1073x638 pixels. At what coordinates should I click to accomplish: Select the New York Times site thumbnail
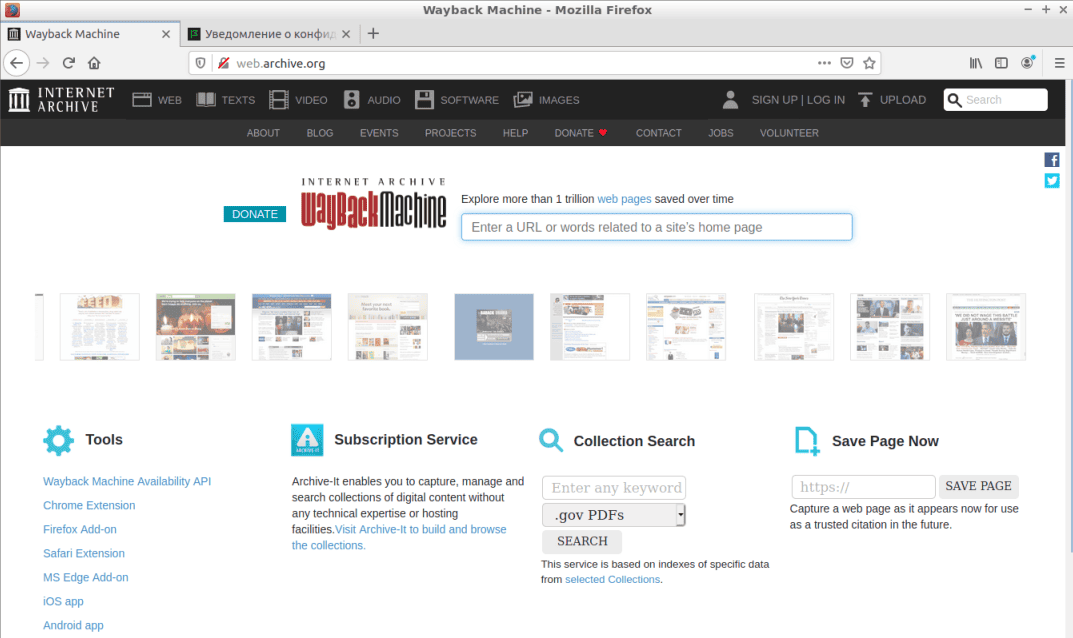[x=793, y=327]
